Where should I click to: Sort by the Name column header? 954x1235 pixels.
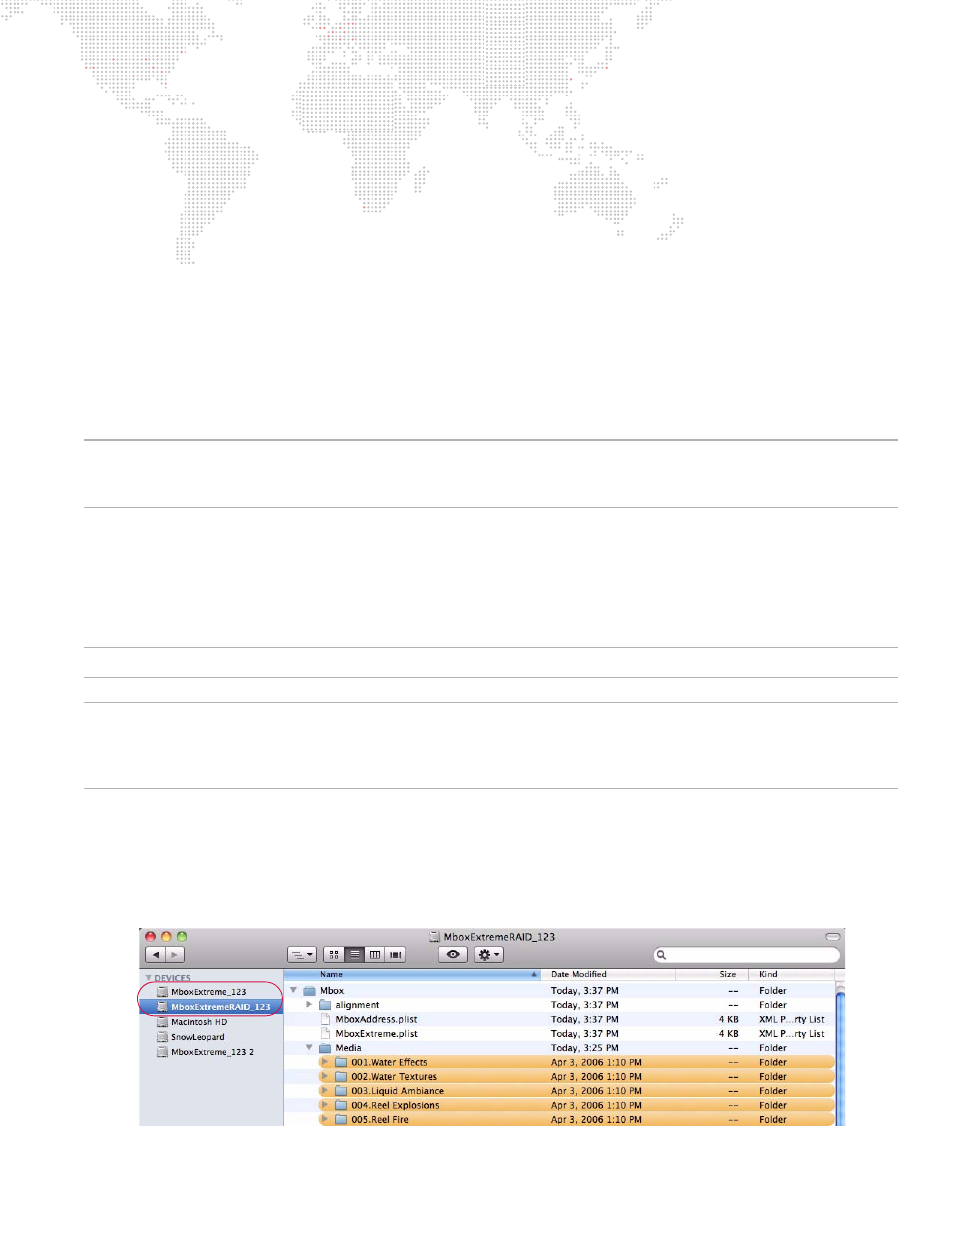(x=413, y=974)
